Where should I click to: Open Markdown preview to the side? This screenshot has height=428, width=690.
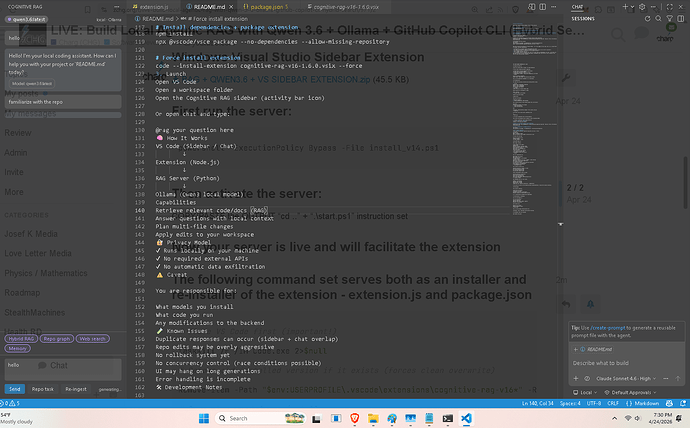[532, 7]
